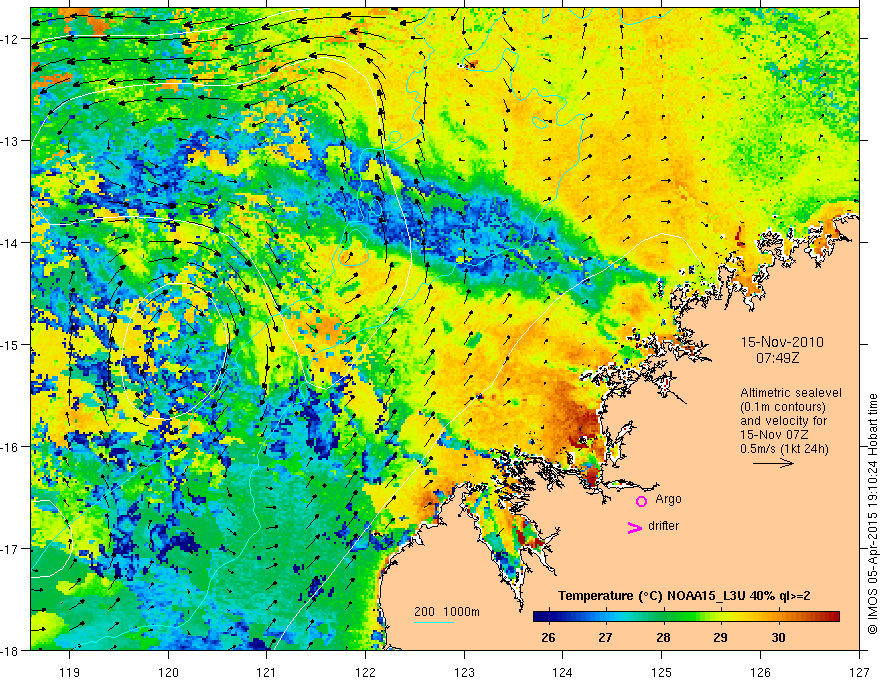880x680 pixels.
Task: Click the 0.5m/s velocity reference arrow
Action: coord(773,463)
